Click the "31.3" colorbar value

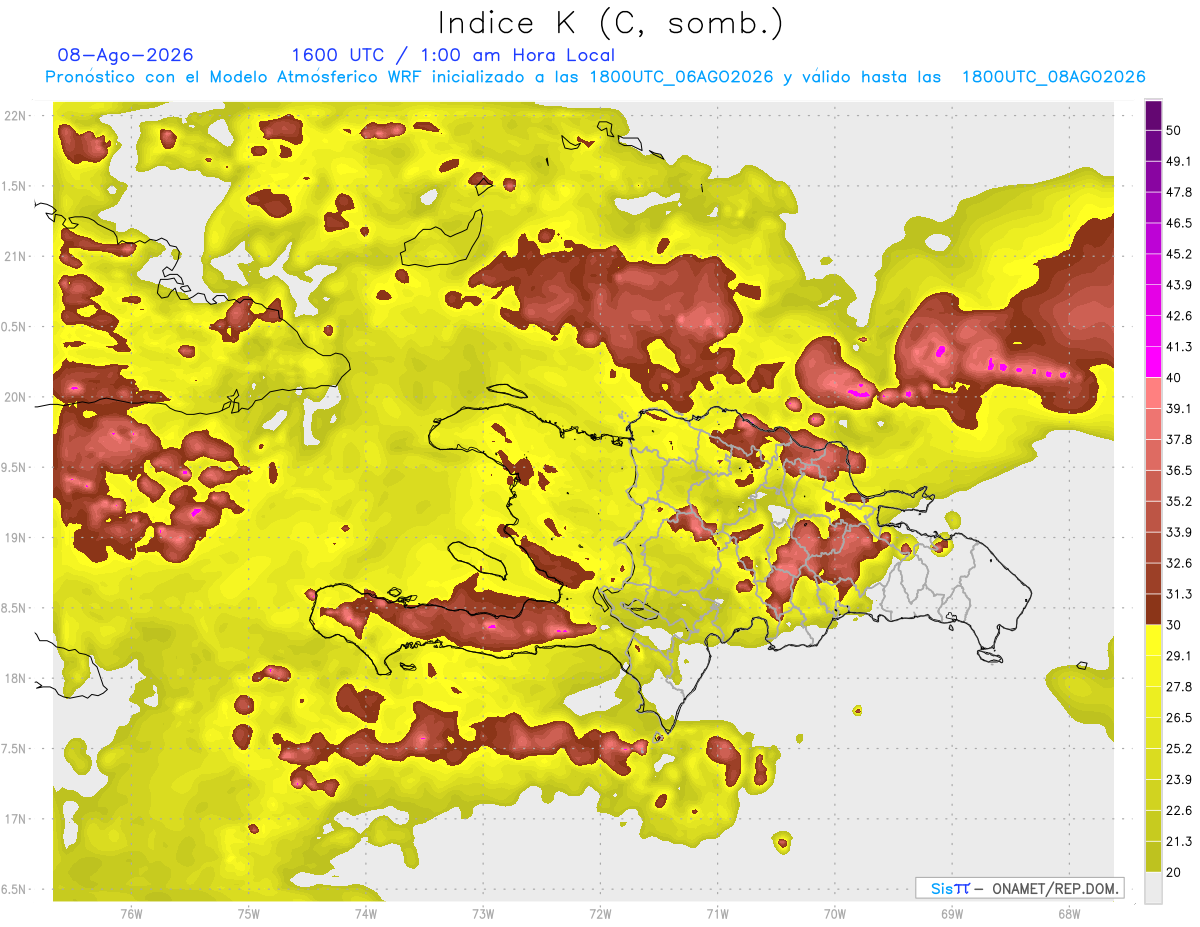(1179, 594)
